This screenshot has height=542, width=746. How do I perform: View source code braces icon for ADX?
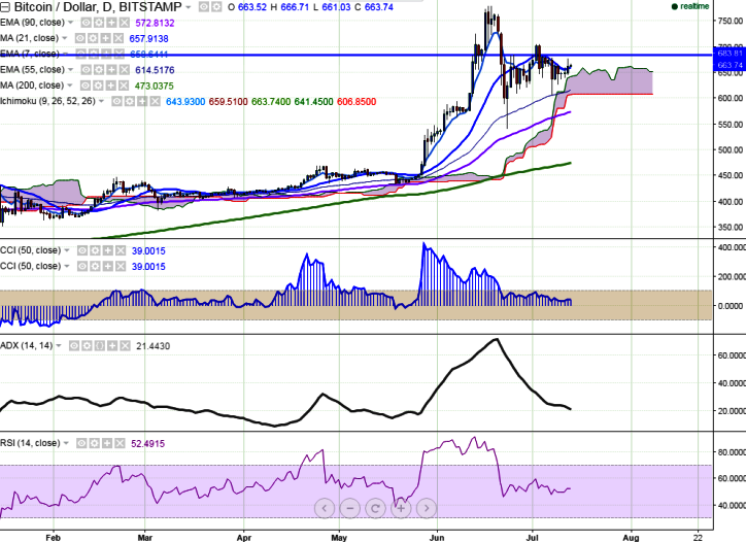(99, 346)
